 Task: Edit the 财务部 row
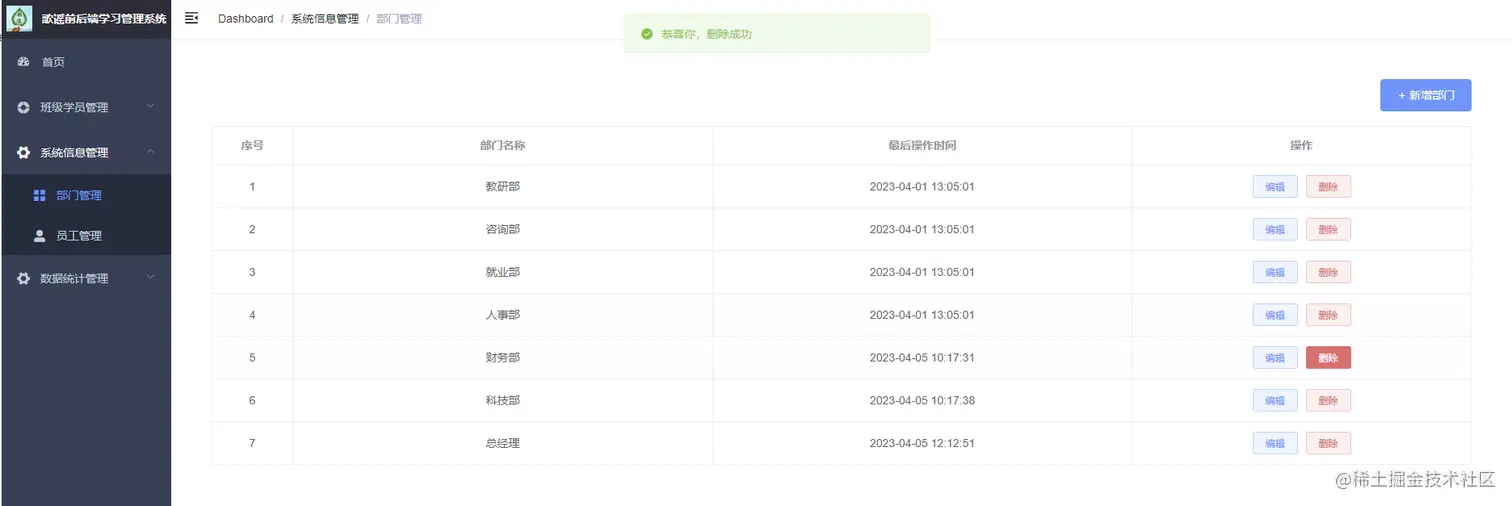pyautogui.click(x=1275, y=358)
